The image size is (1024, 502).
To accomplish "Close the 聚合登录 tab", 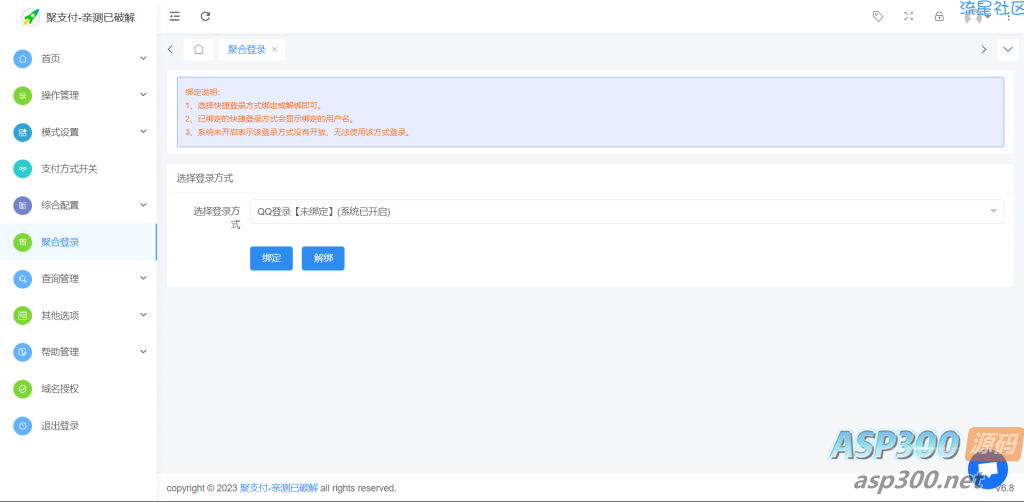I will click(x=275, y=49).
